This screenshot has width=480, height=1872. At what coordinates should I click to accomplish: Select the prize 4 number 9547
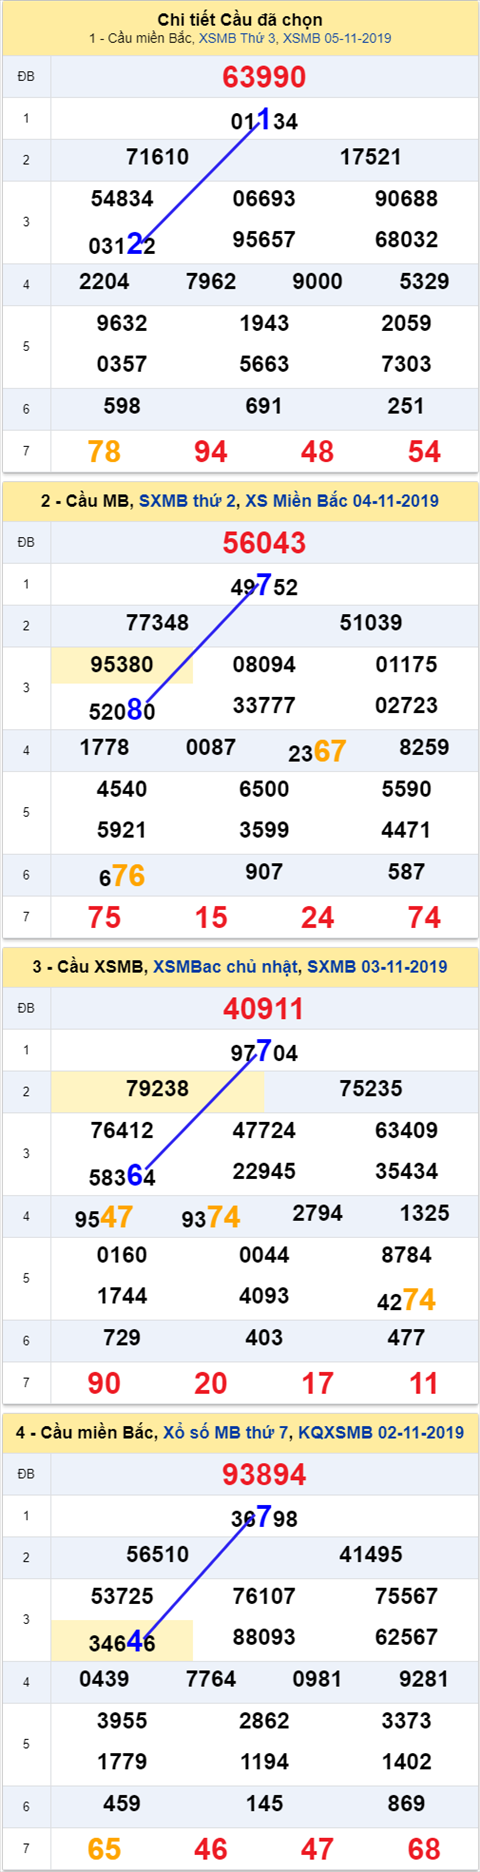(104, 1217)
